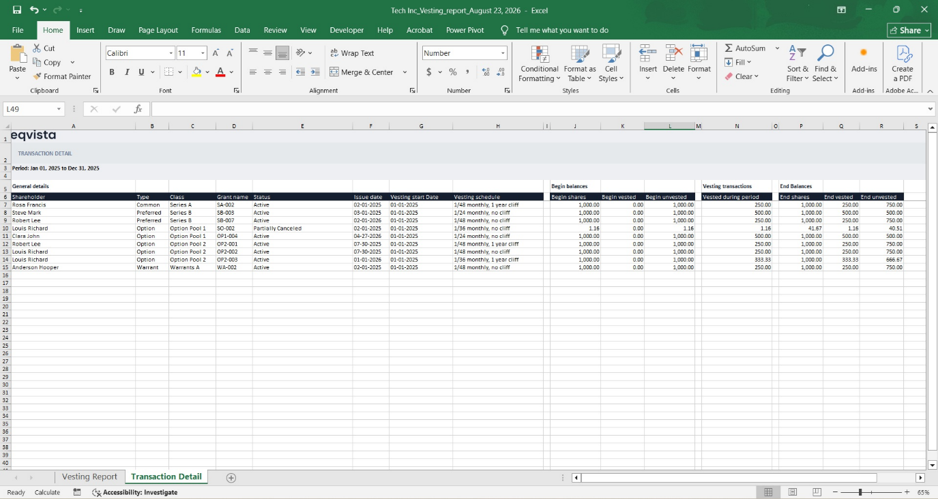This screenshot has width=938, height=499.
Task: Click the Add-ins icon
Action: coord(863,53)
